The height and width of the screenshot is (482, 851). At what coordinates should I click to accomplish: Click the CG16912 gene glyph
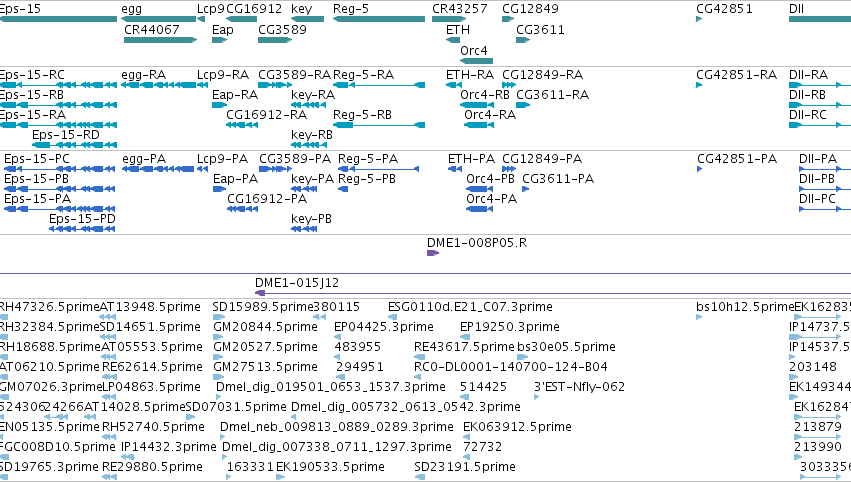click(x=242, y=19)
